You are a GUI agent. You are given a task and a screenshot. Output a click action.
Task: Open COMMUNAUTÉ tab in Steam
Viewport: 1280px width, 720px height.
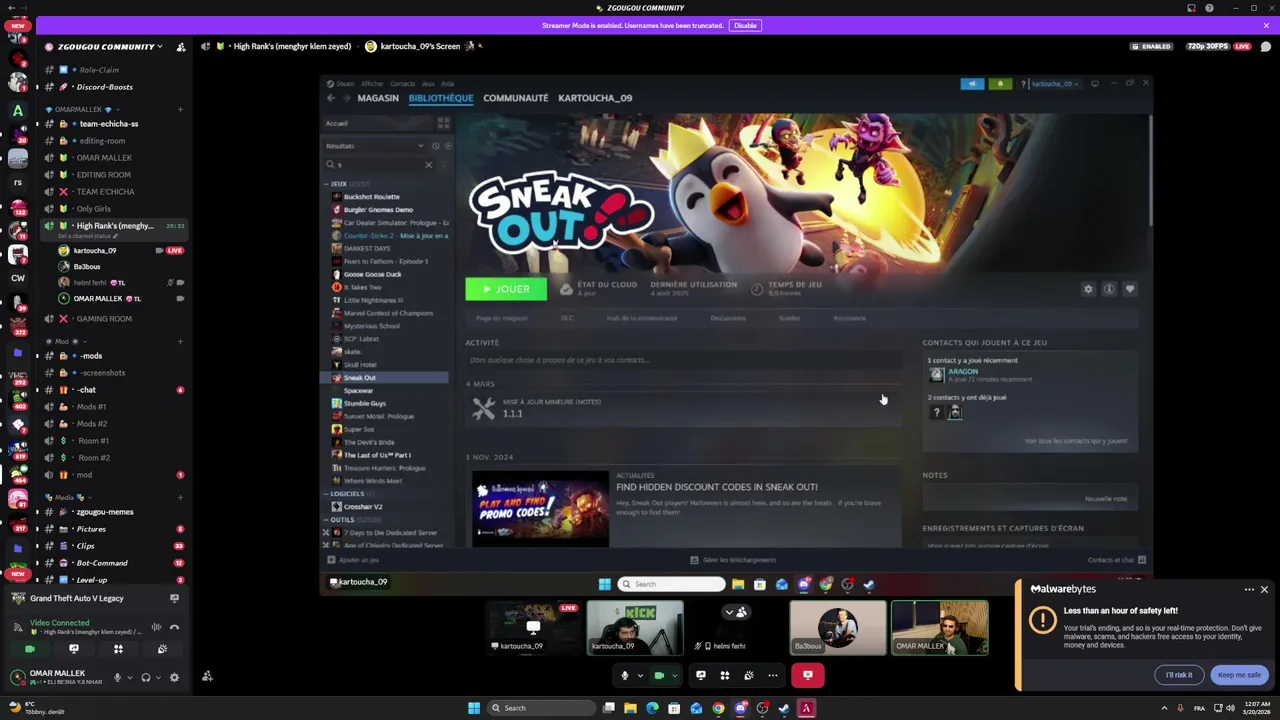(516, 98)
